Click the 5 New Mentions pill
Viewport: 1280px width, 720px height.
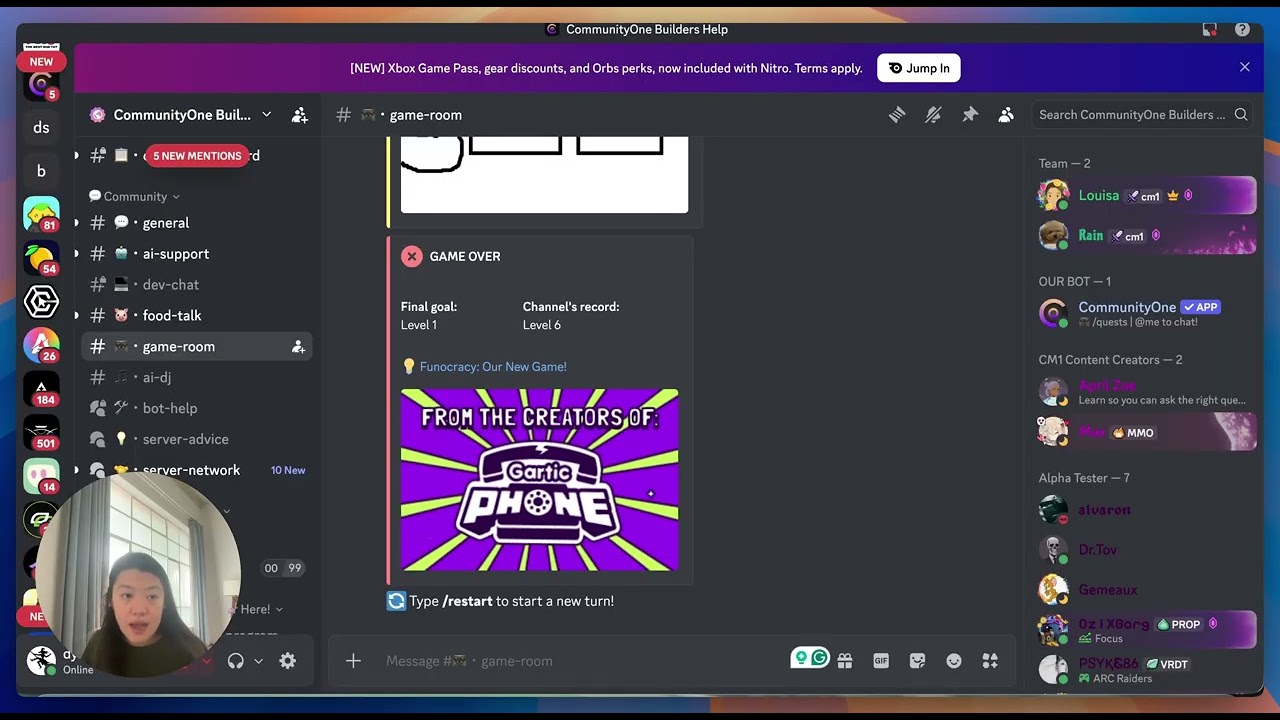(197, 156)
